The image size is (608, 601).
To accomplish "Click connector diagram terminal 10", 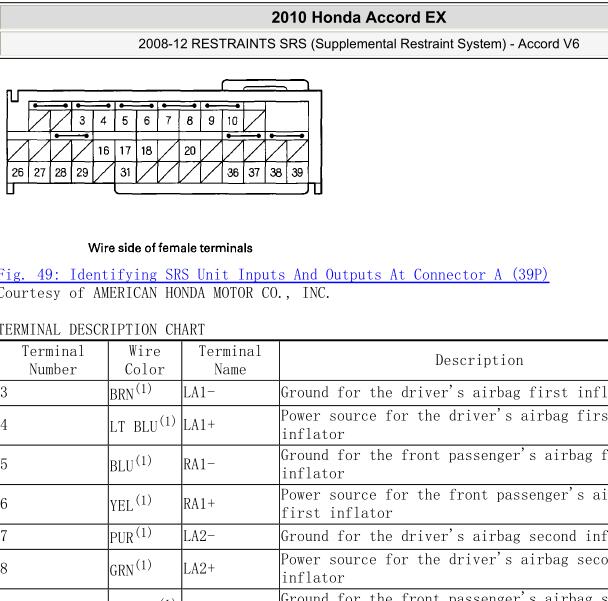I will click(x=233, y=121).
